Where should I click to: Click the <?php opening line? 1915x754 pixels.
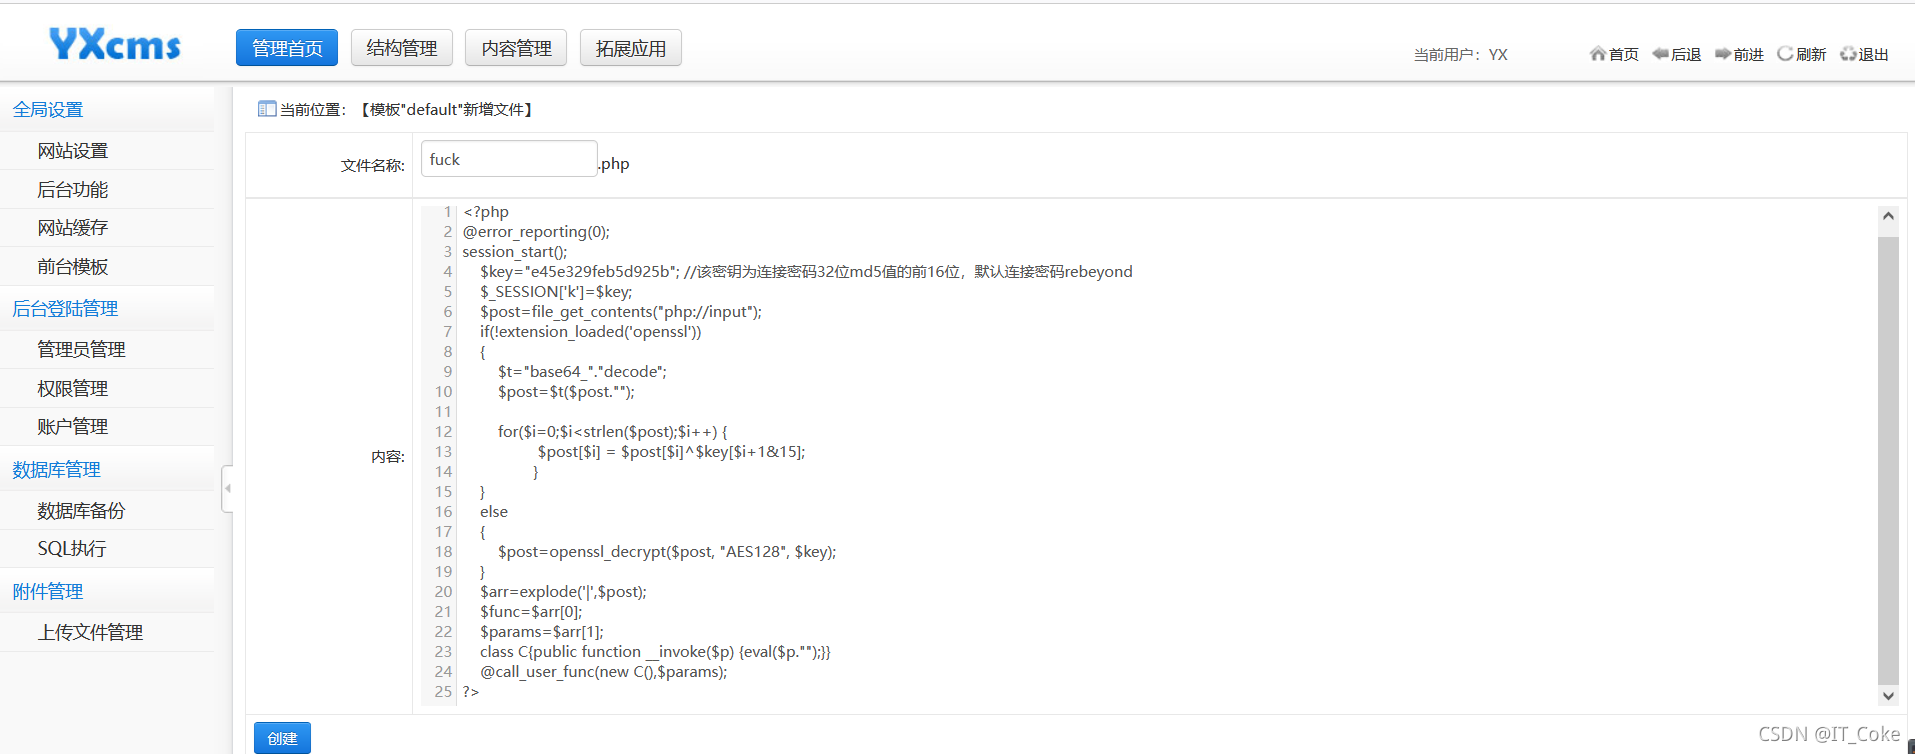(486, 212)
